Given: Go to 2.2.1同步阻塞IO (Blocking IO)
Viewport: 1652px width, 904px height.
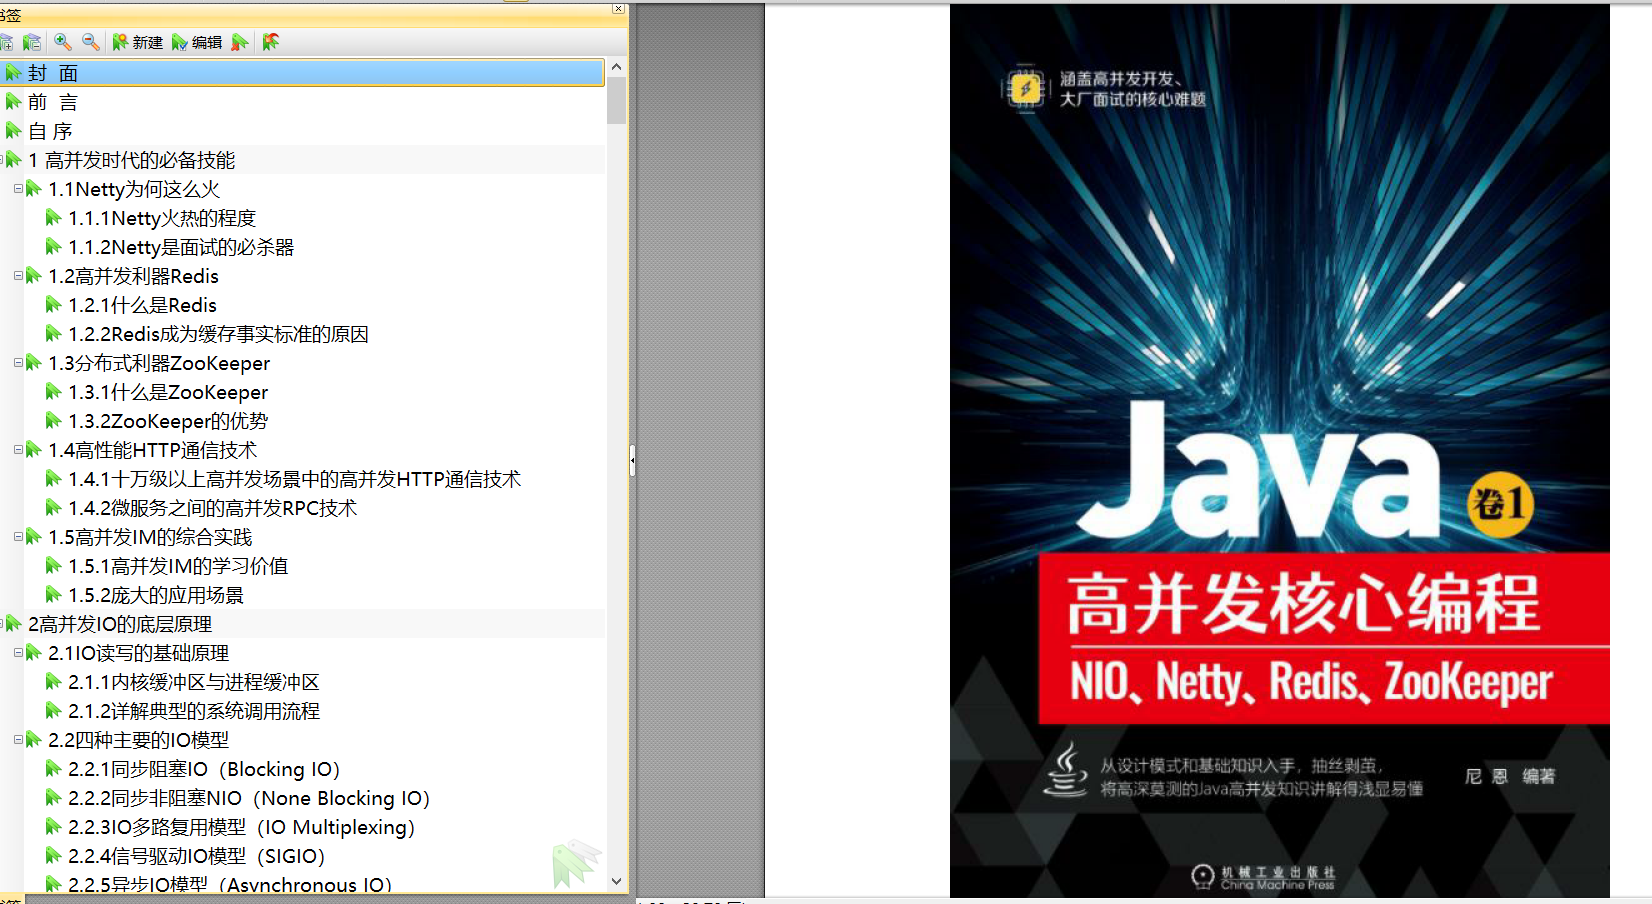Looking at the screenshot, I should pyautogui.click(x=204, y=769).
